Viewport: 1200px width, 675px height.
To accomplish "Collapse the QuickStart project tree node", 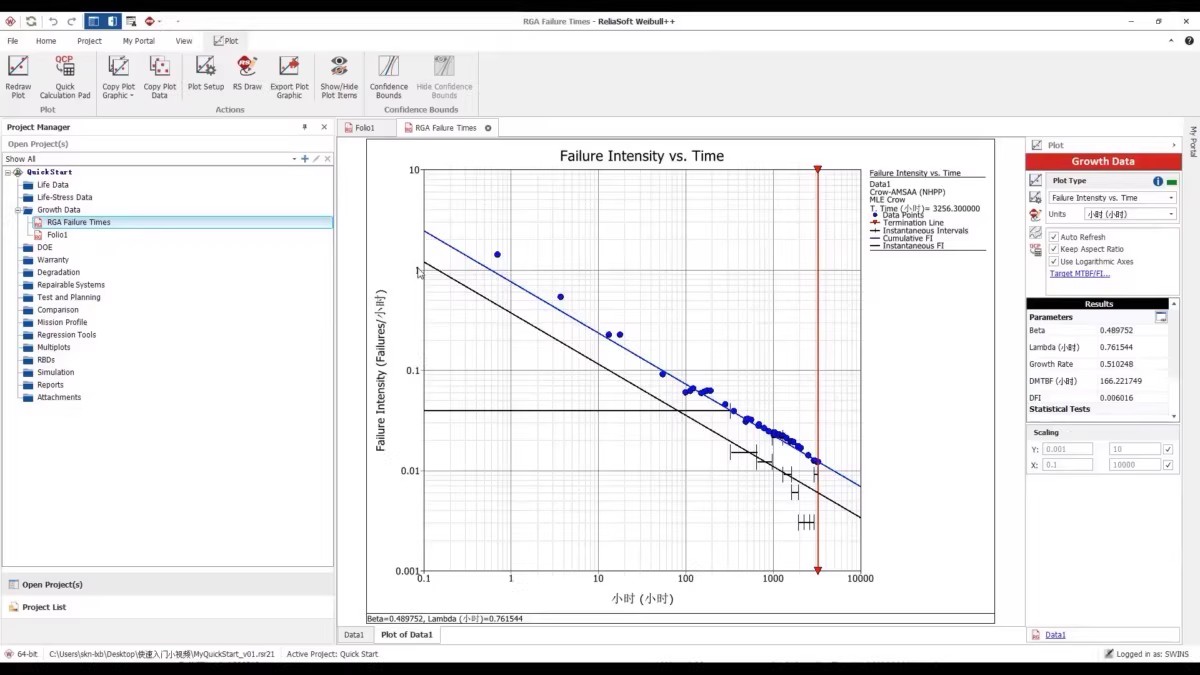I will 8,172.
